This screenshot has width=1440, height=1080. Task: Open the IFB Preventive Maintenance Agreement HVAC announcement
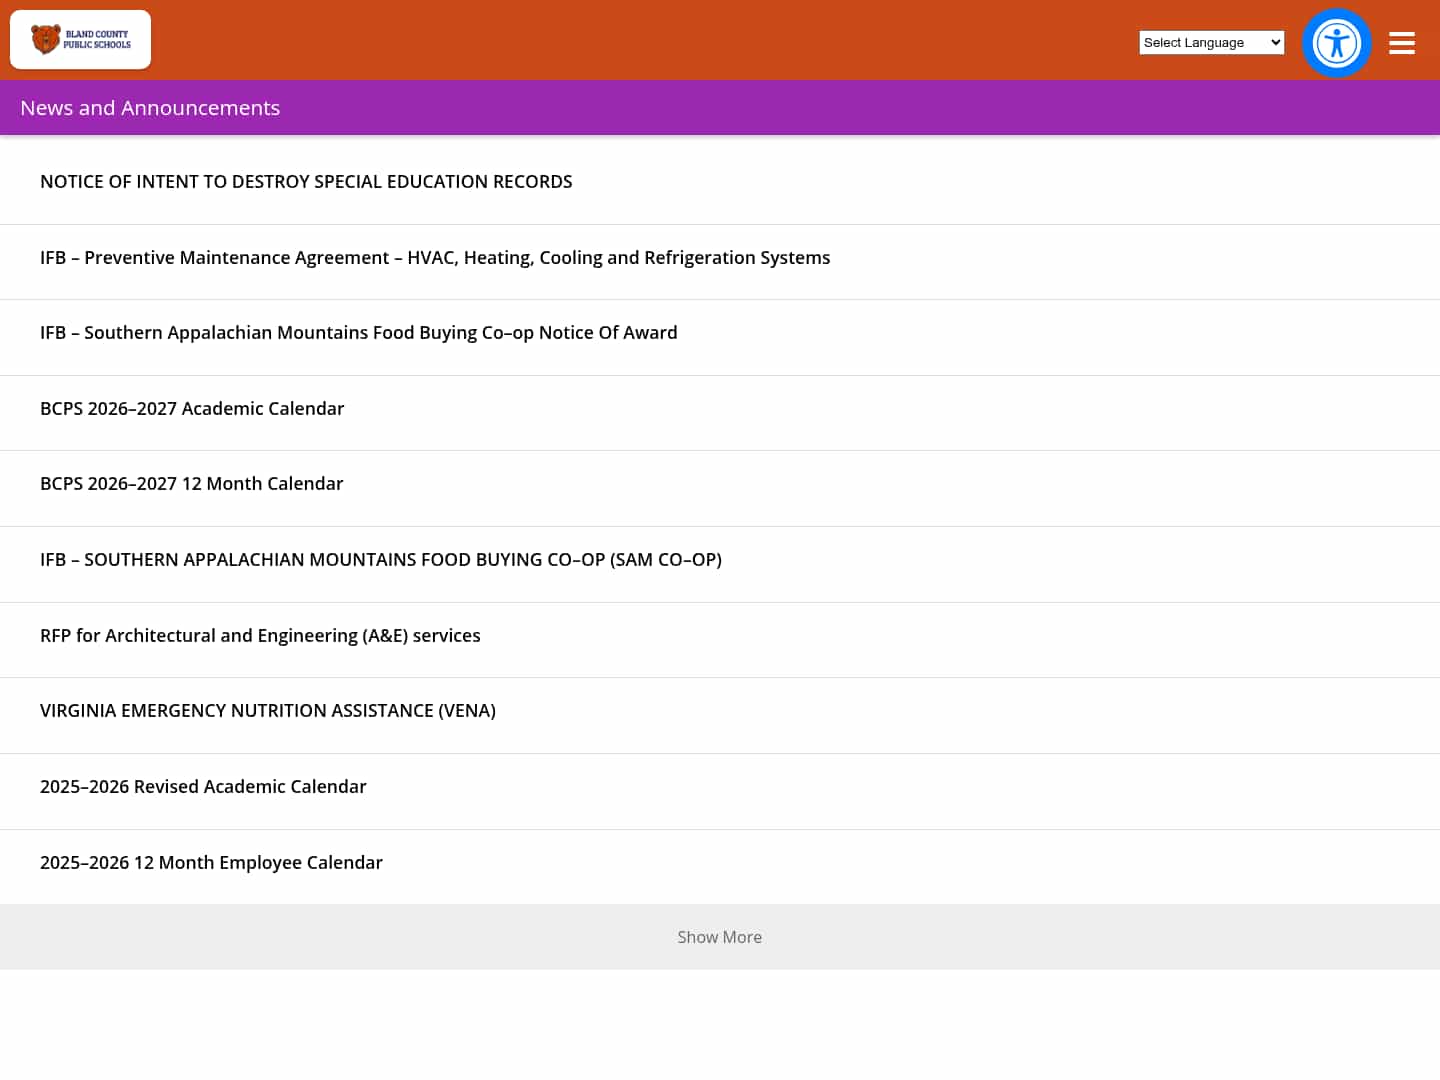435,257
